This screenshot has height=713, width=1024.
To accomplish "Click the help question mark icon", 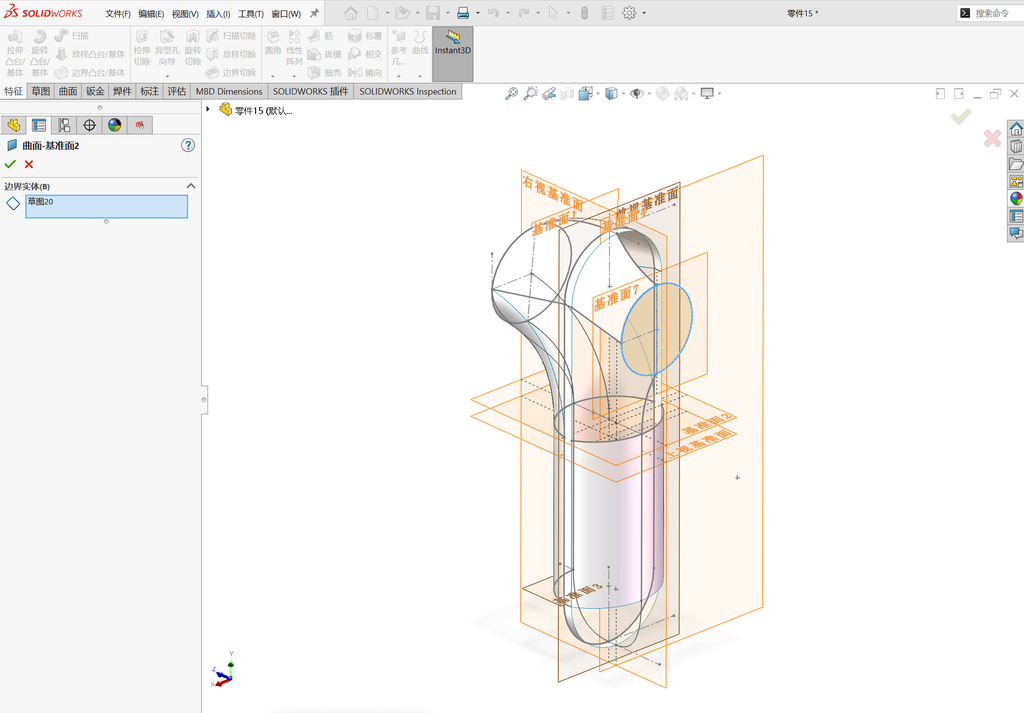I will point(188,145).
